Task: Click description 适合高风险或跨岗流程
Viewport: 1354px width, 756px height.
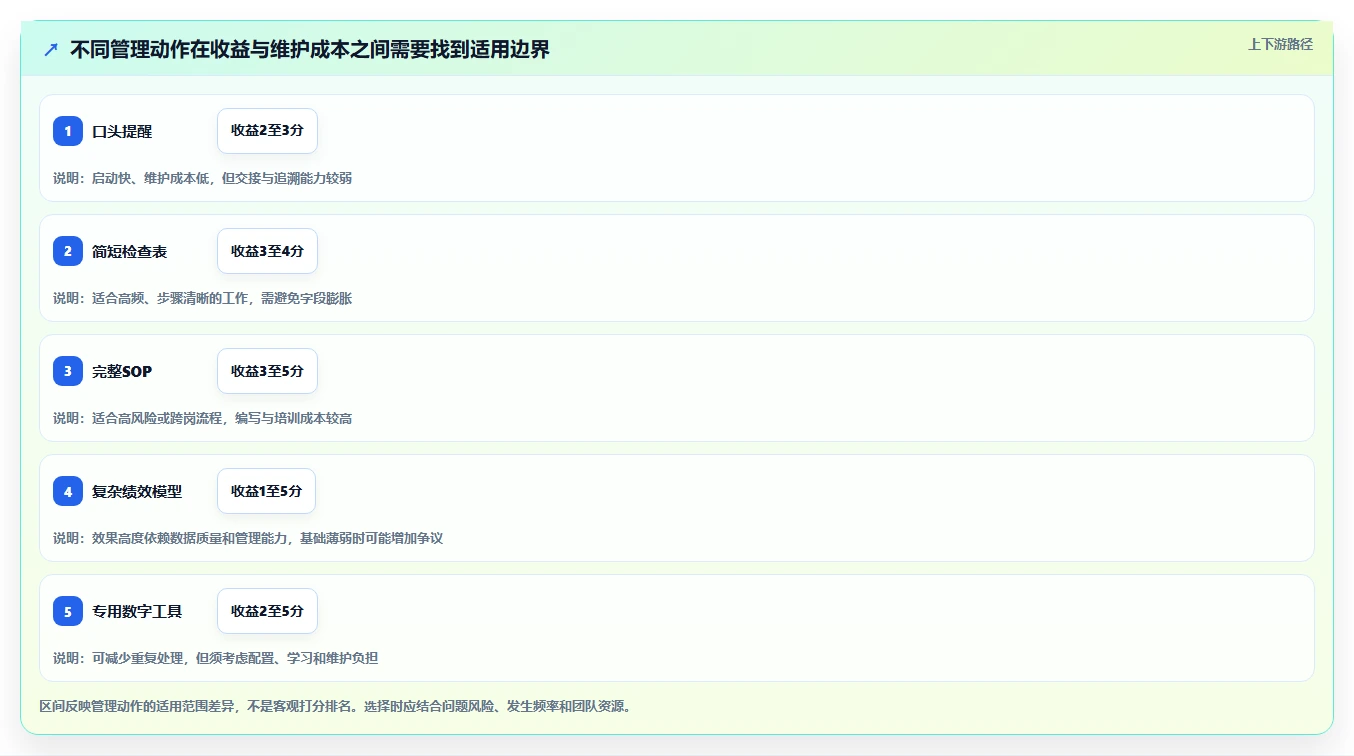Action: 202,418
